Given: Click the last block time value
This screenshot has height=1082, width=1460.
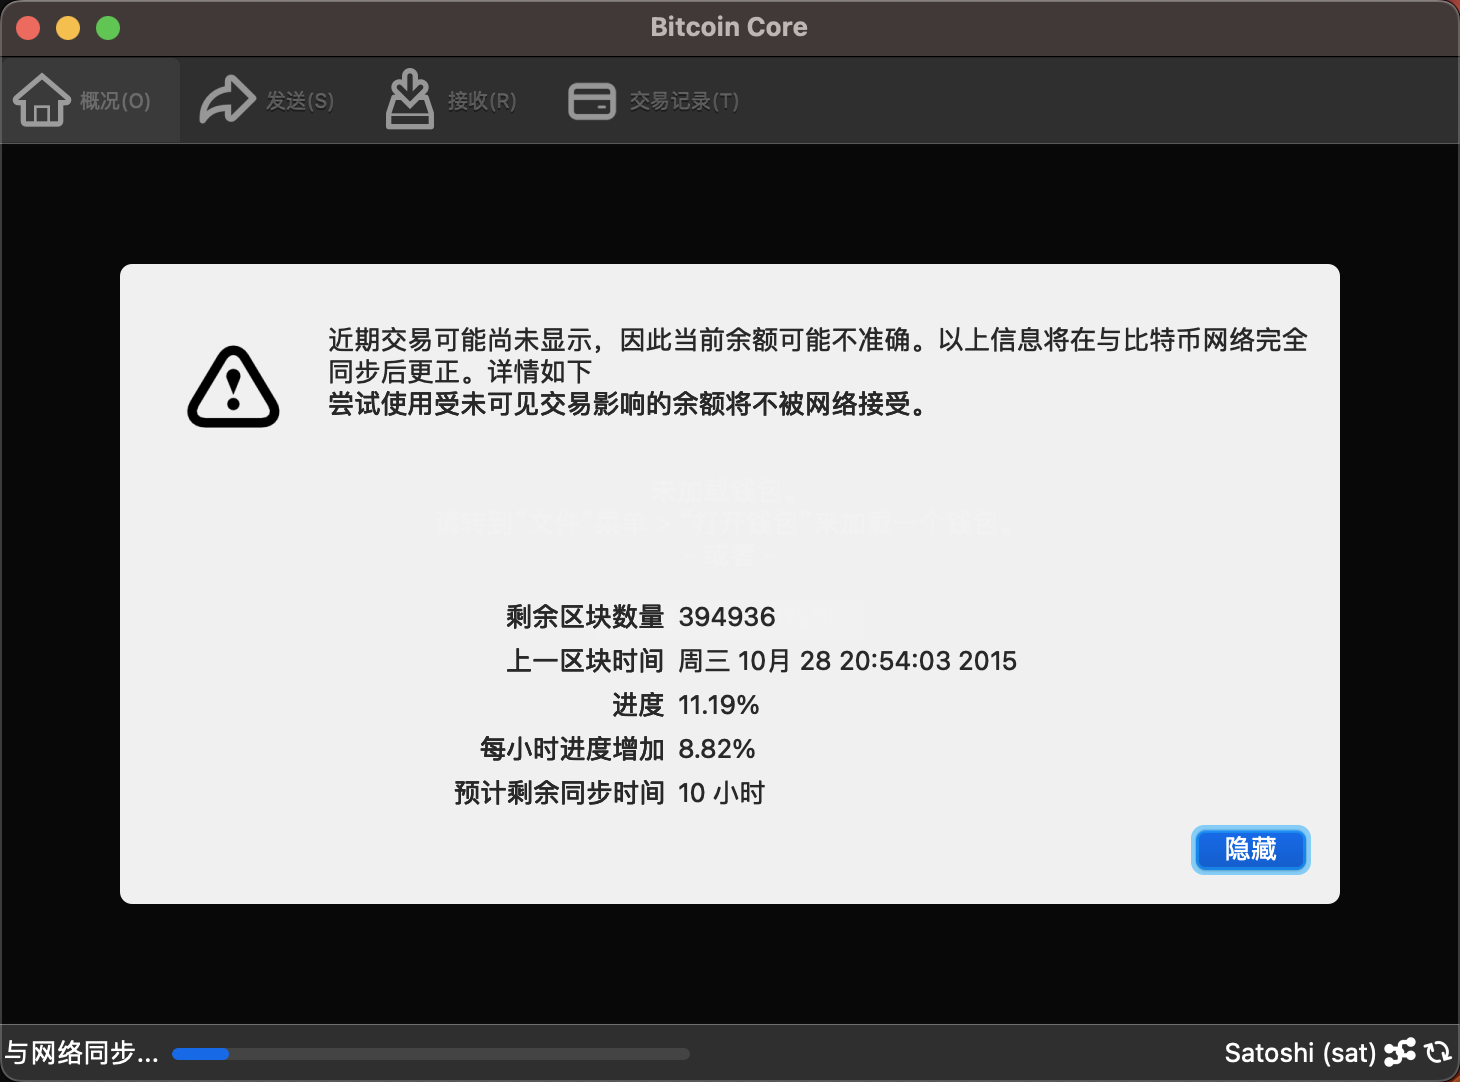Looking at the screenshot, I should 847,661.
